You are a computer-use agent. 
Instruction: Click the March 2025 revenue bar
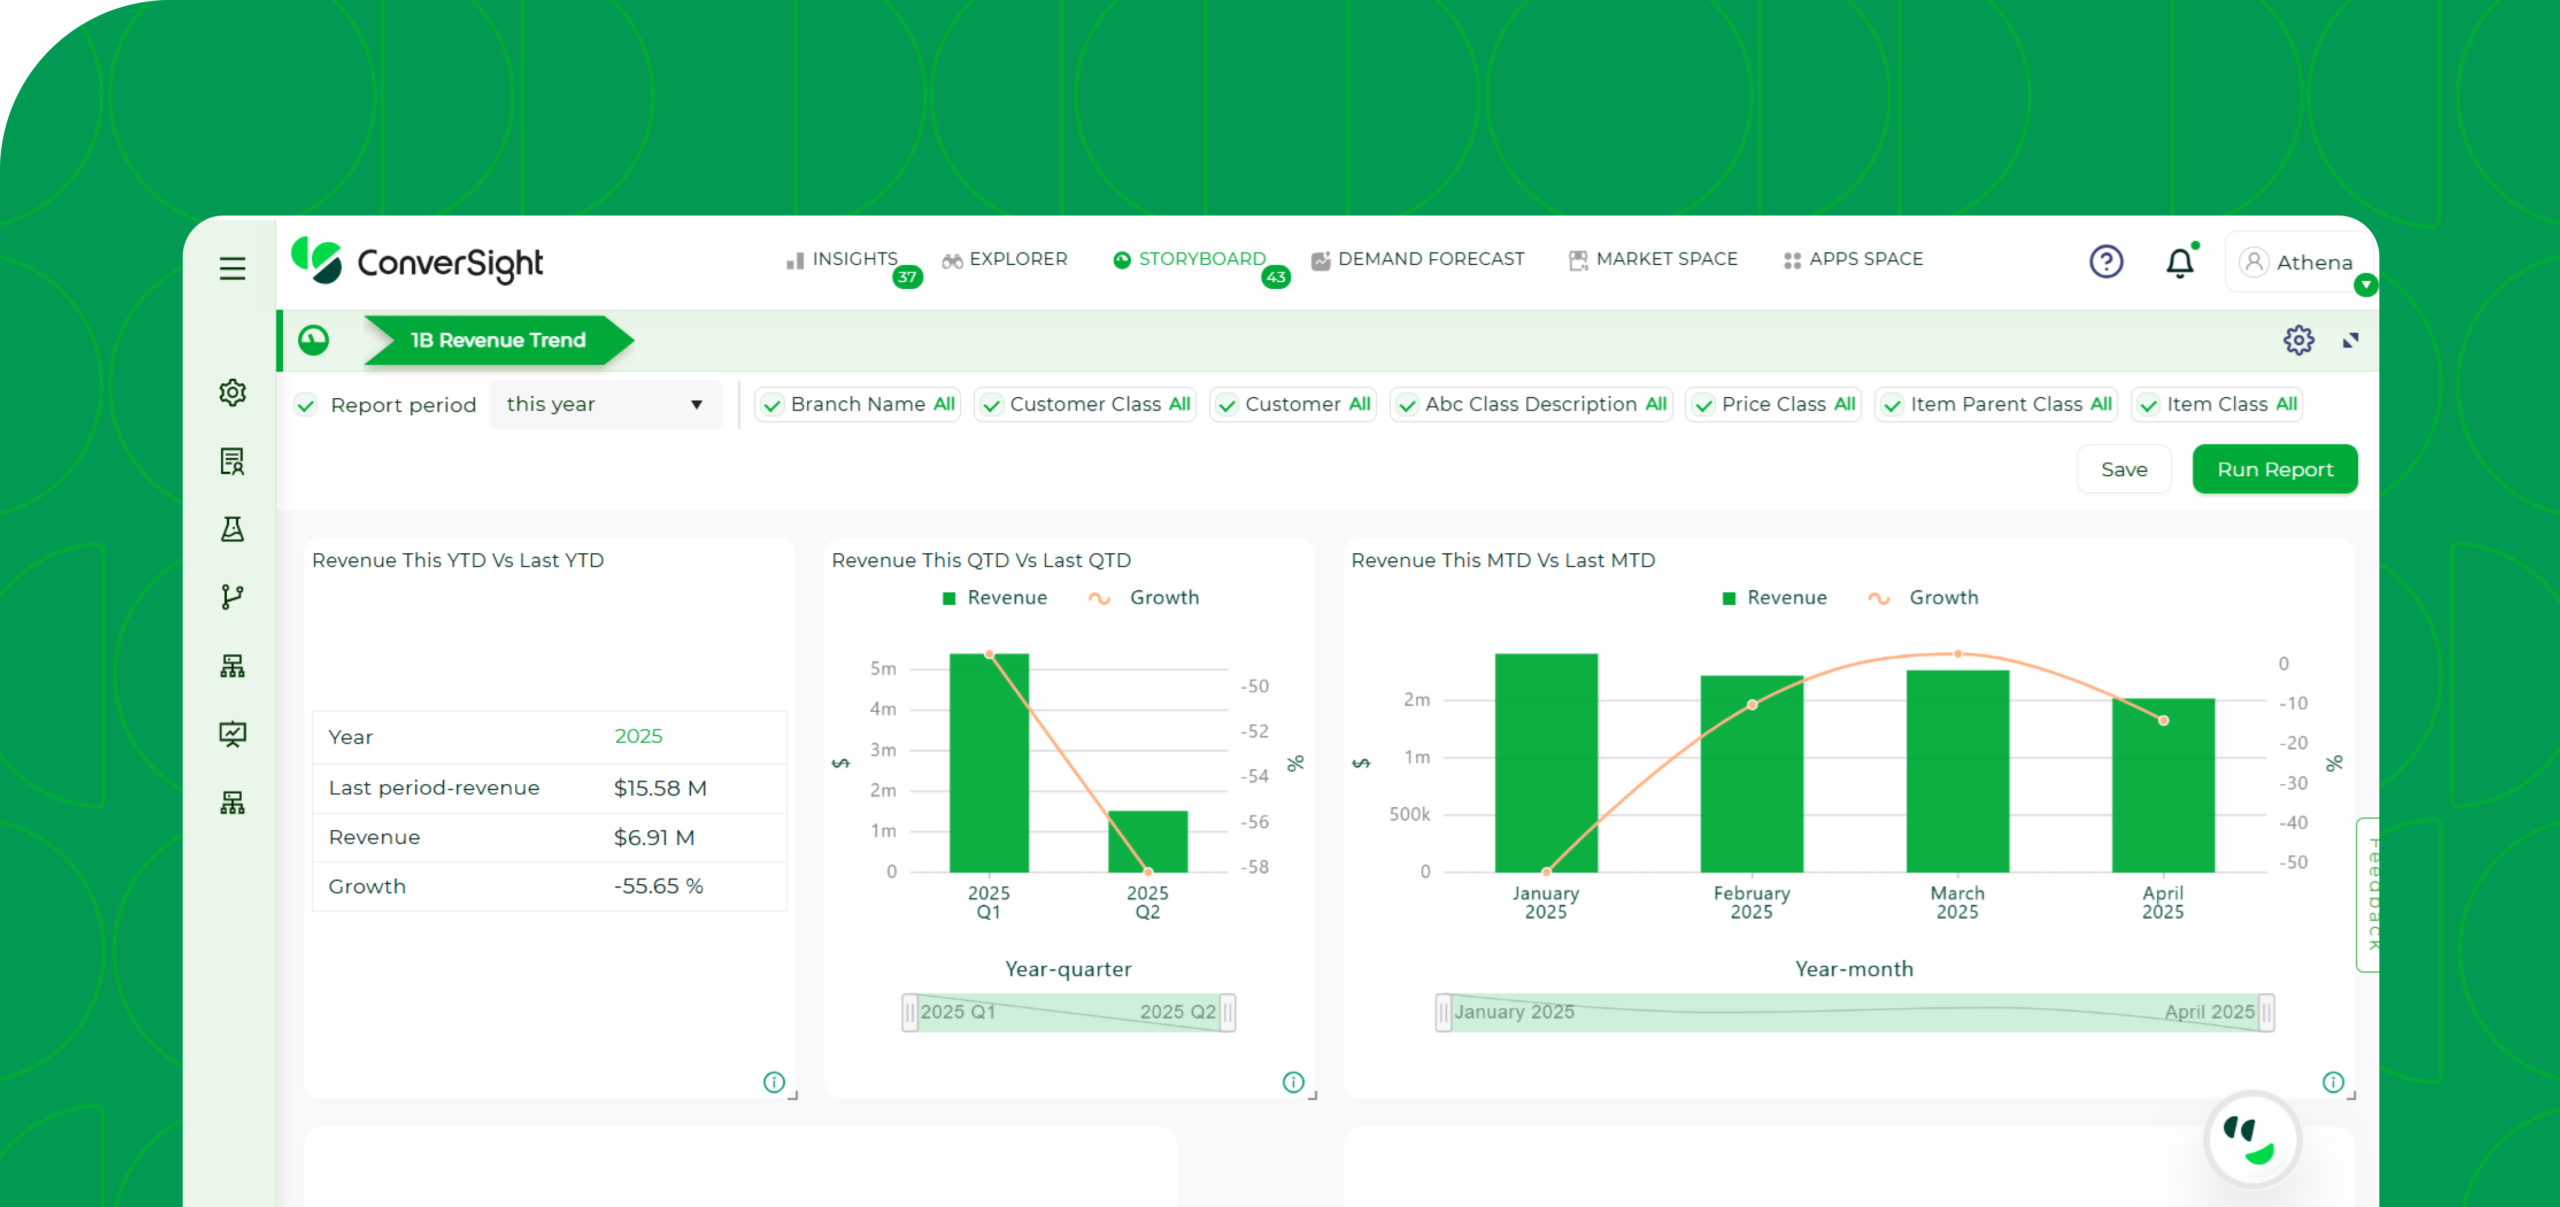click(1957, 771)
